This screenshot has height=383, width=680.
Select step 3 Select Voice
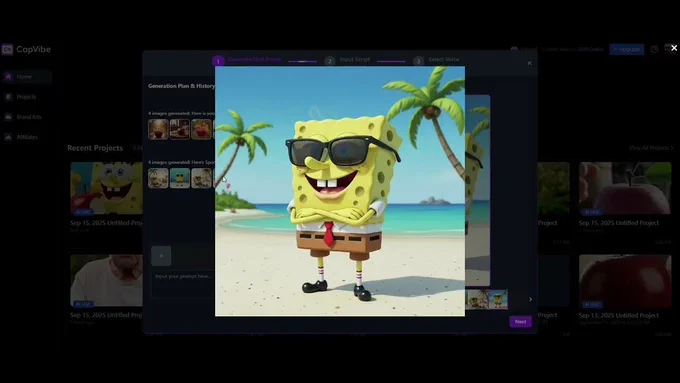[436, 60]
